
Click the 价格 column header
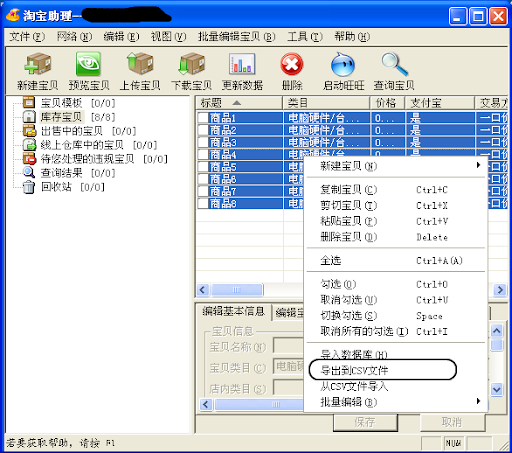[x=387, y=103]
